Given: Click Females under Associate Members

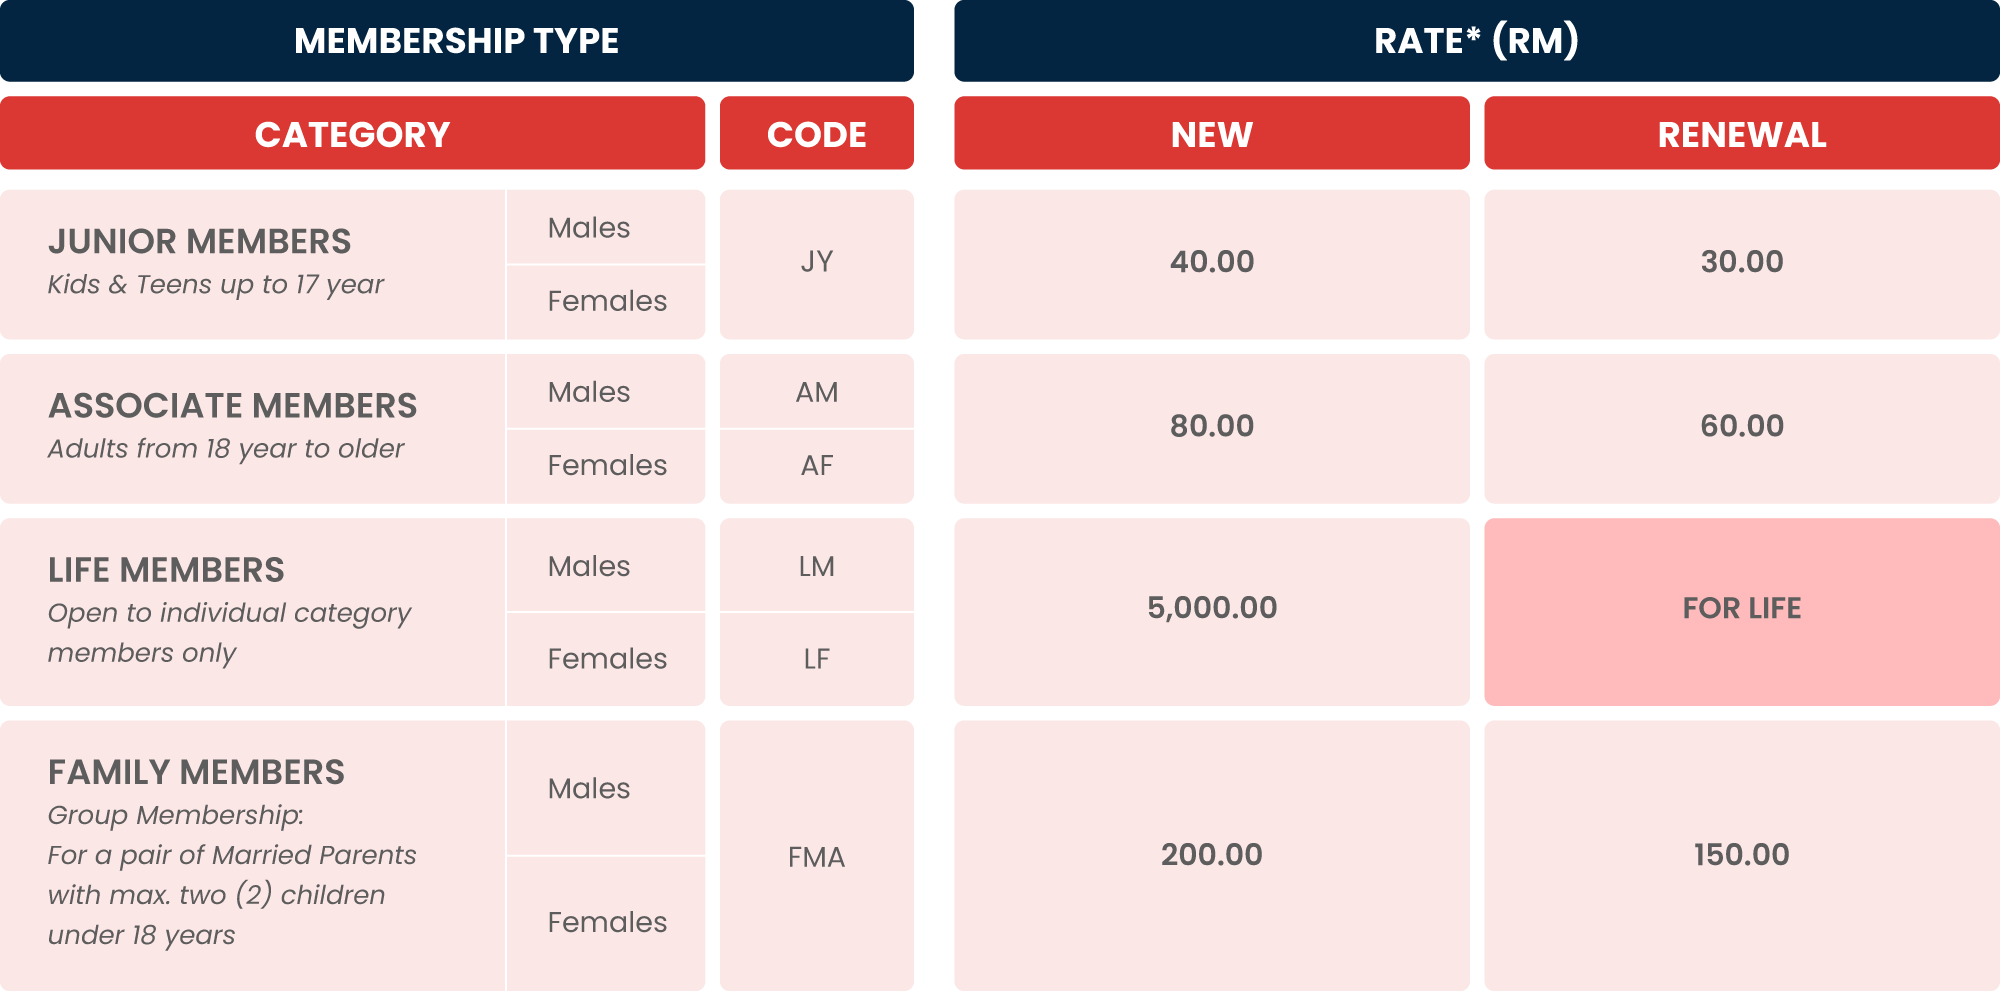Looking at the screenshot, I should [x=606, y=466].
